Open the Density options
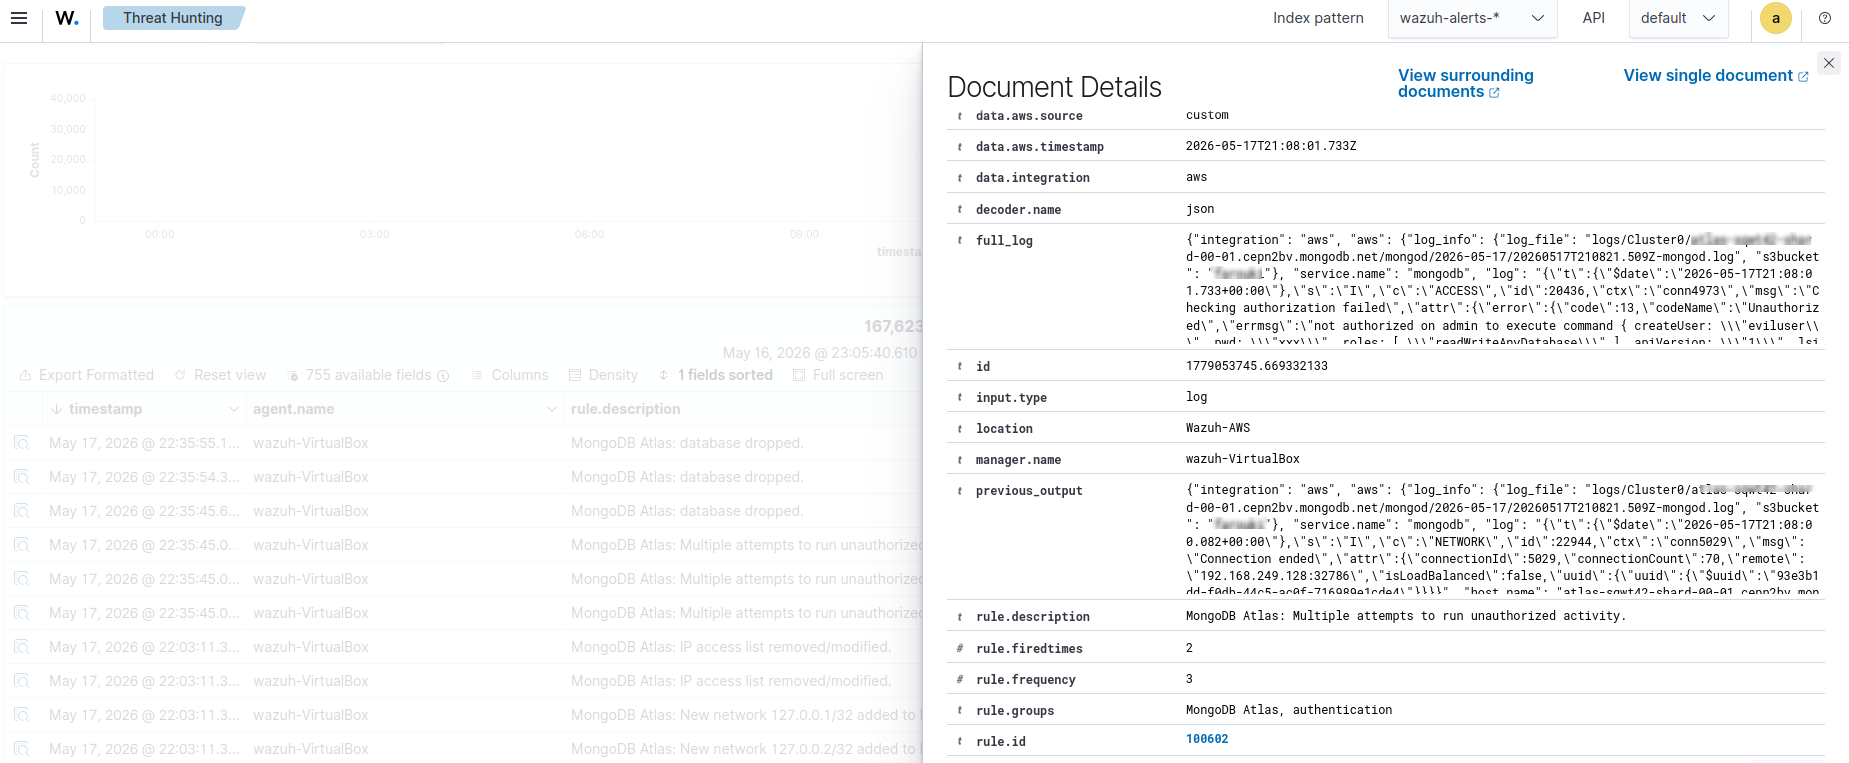This screenshot has width=1849, height=763. pyautogui.click(x=603, y=375)
